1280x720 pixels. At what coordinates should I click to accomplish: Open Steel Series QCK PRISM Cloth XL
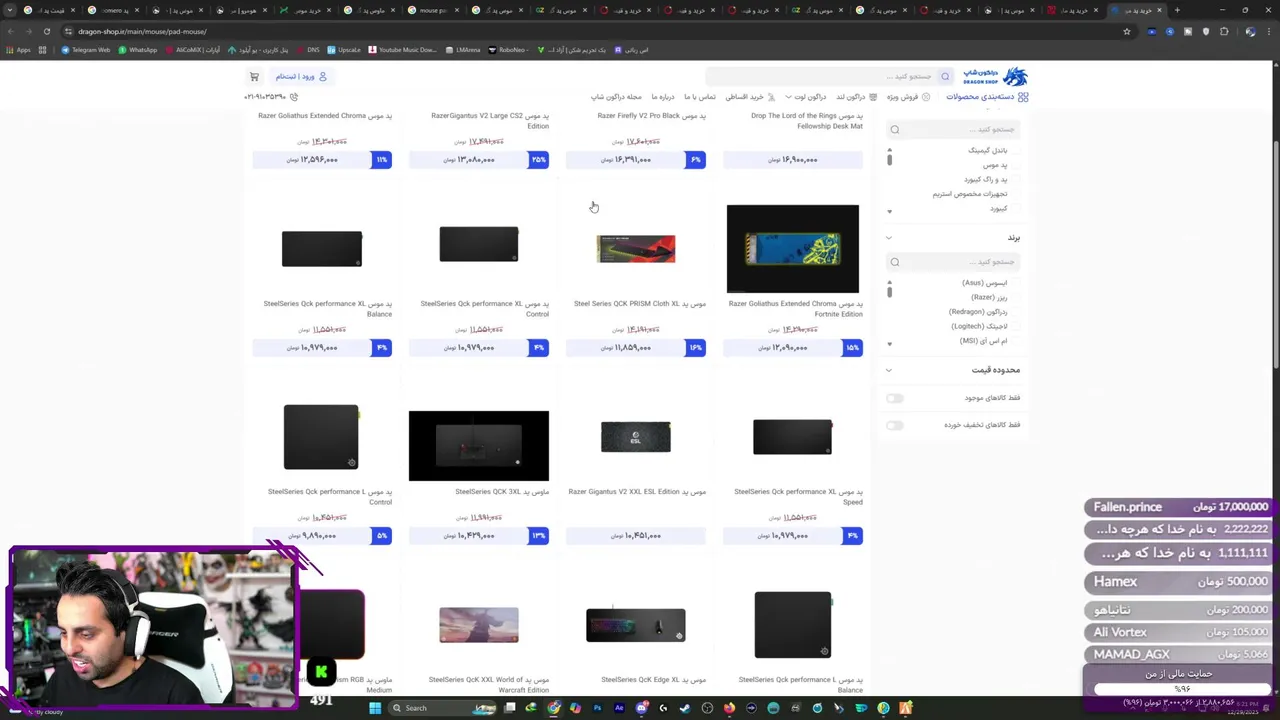click(640, 304)
